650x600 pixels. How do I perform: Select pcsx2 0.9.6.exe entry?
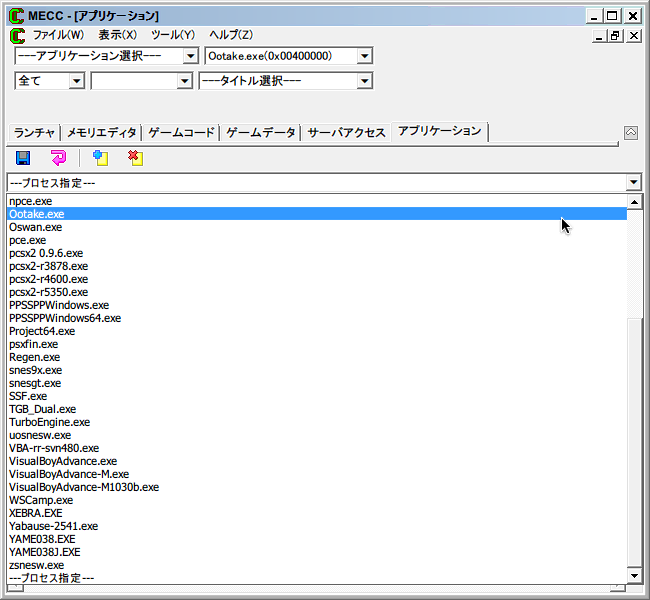tap(317, 253)
